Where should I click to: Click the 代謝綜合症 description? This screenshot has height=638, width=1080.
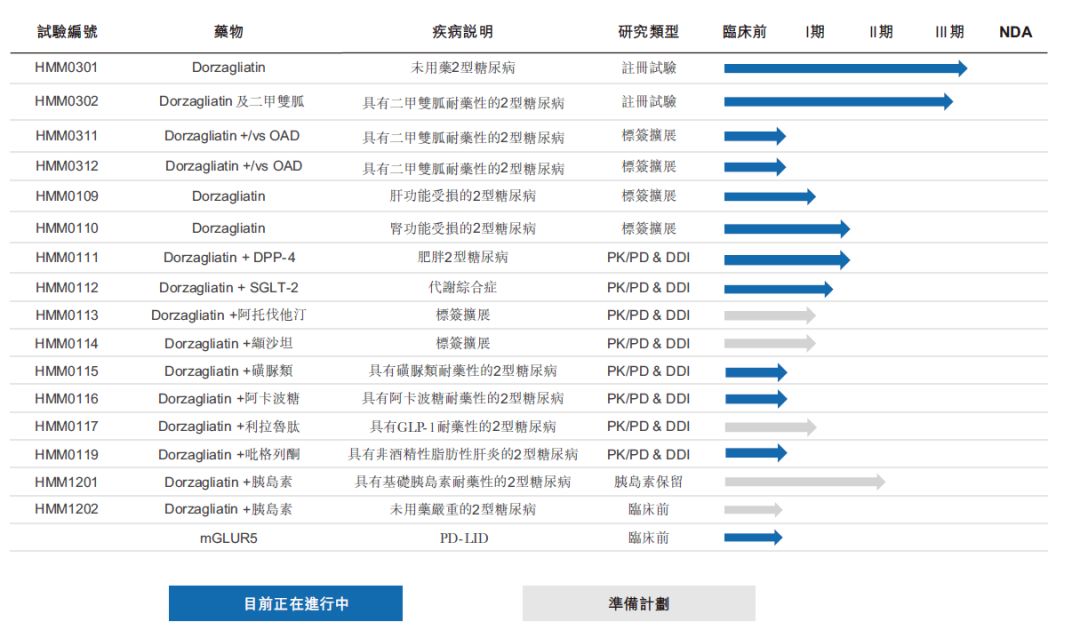pyautogui.click(x=462, y=287)
